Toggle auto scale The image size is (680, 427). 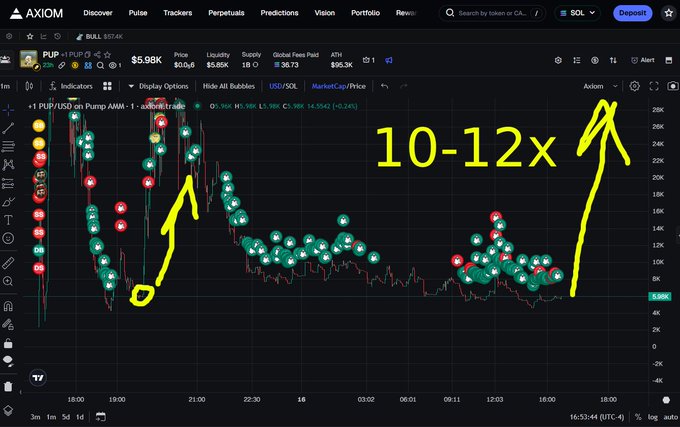[x=670, y=417]
